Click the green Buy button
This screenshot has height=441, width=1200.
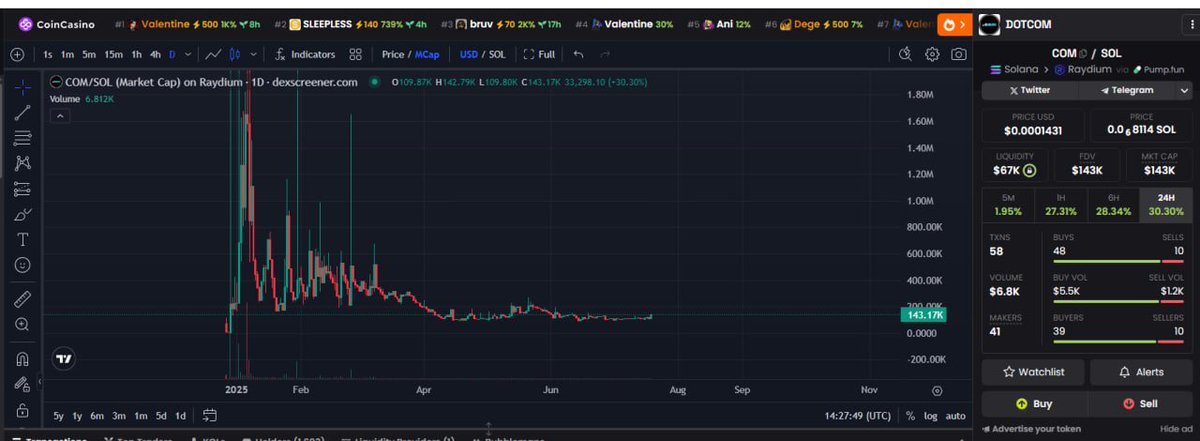[1033, 404]
